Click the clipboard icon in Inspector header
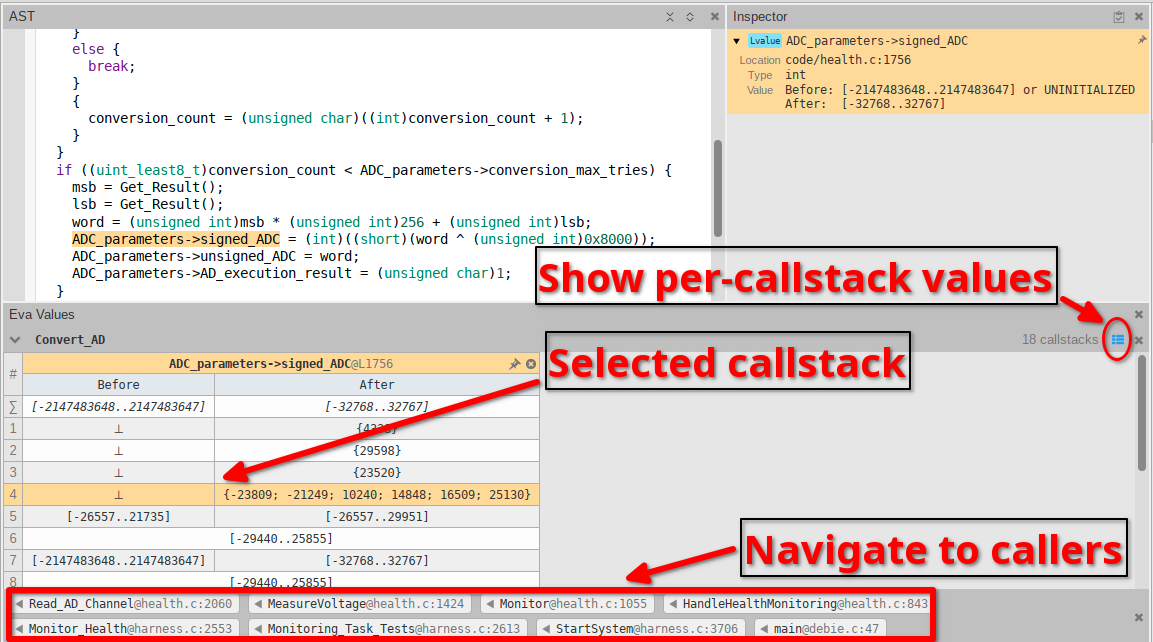 1118,17
